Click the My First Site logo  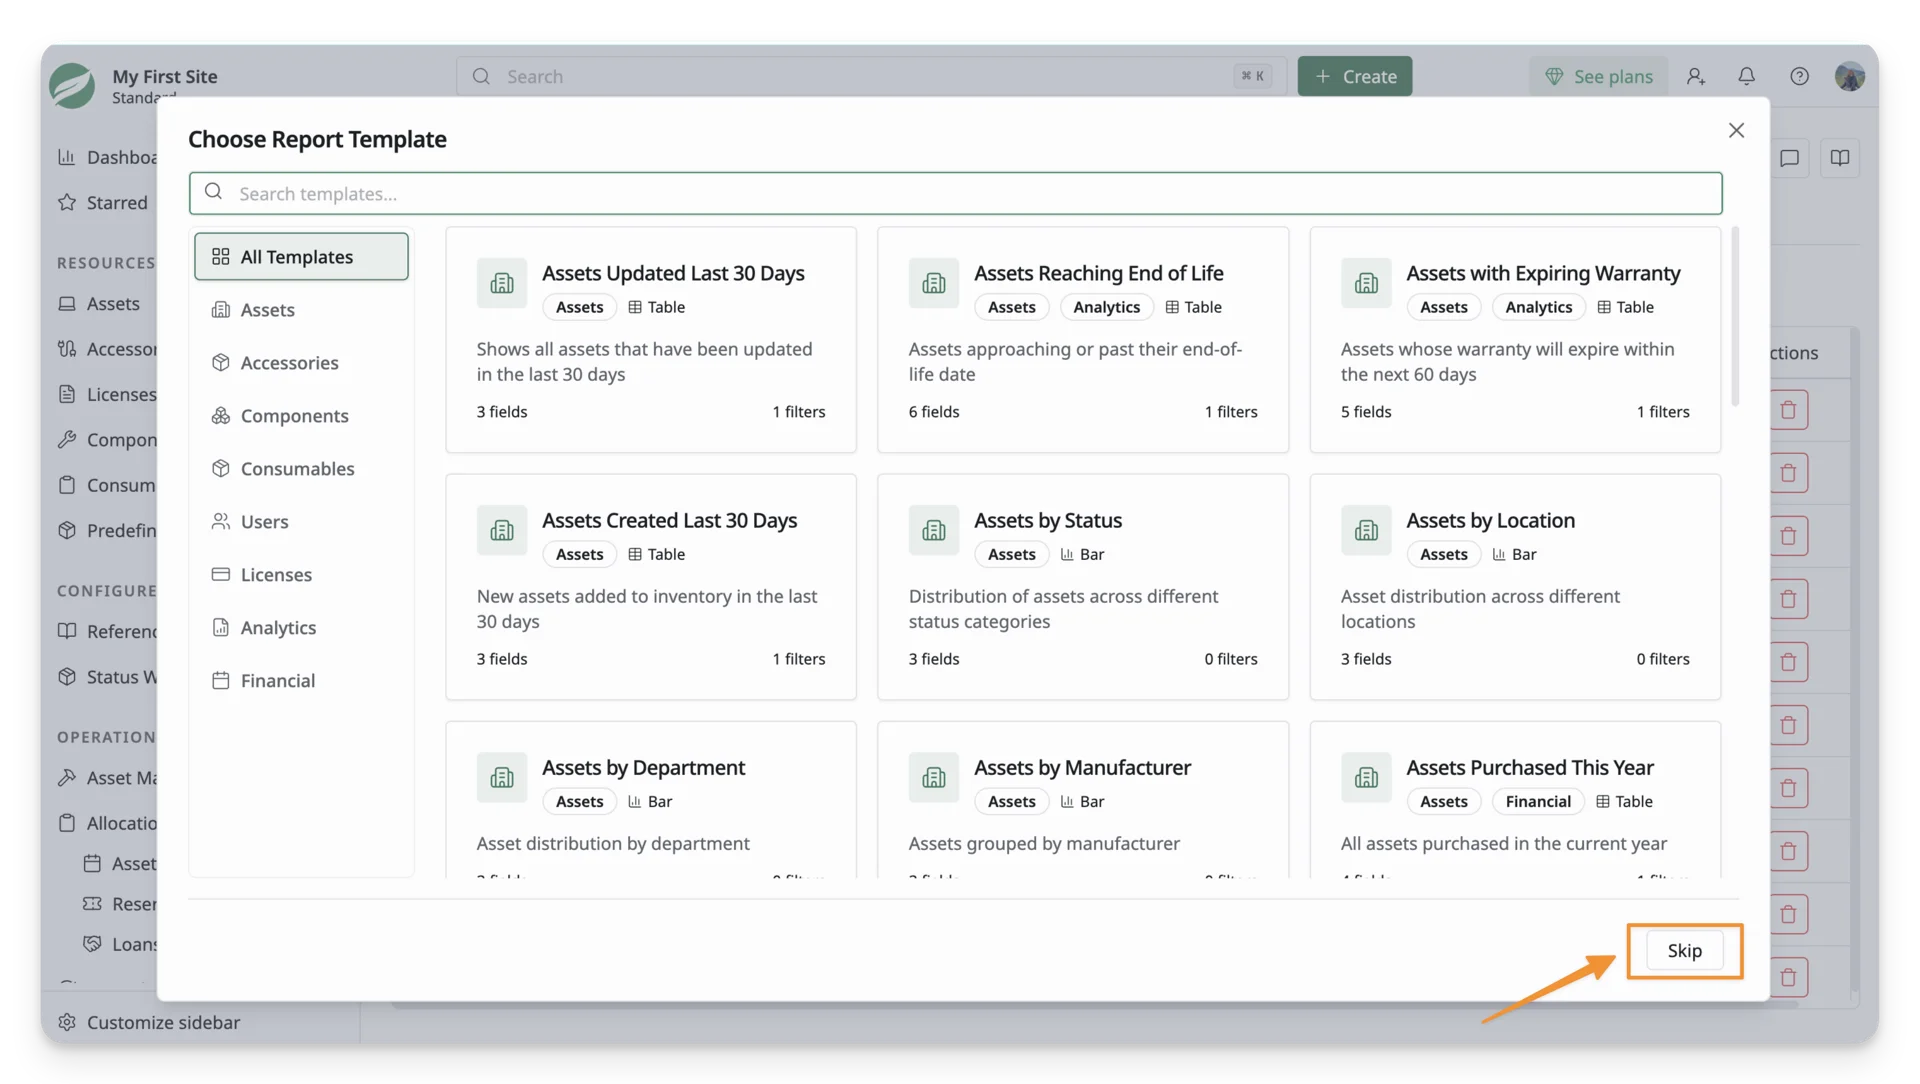tap(72, 85)
